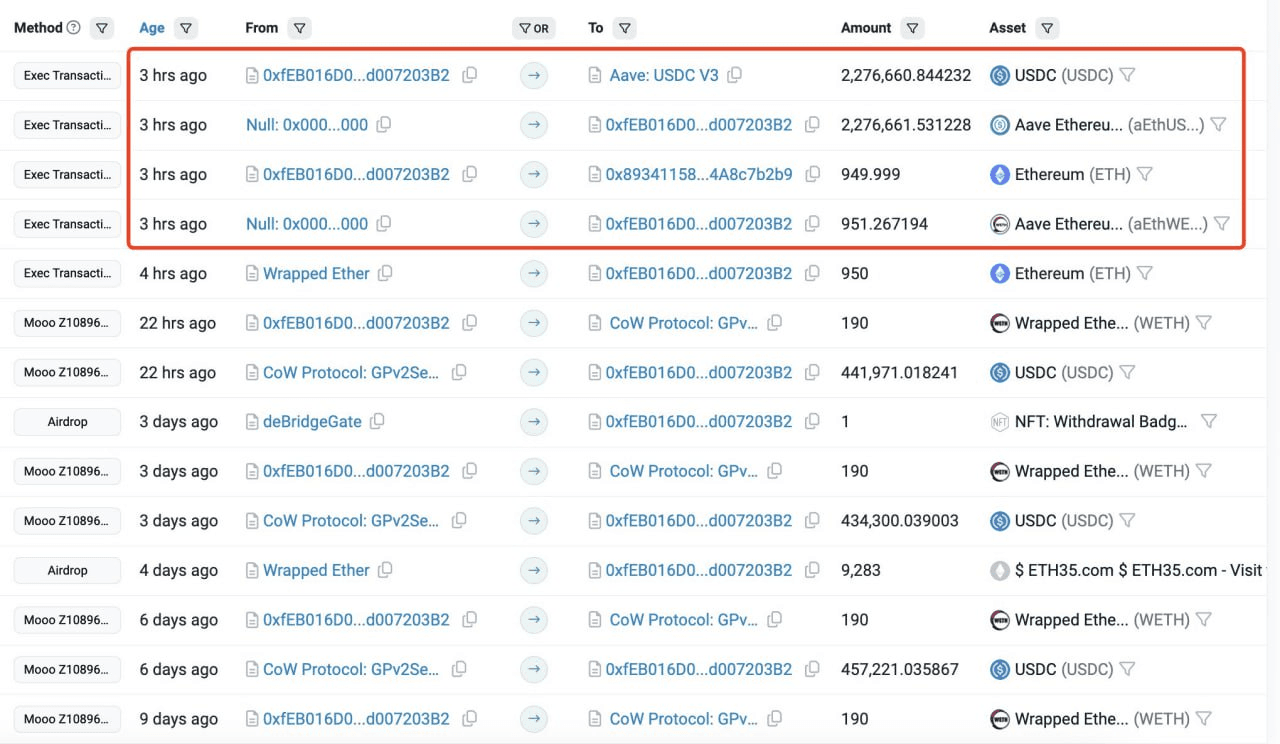Click the Method help question-mark icon
Viewport: 1280px width, 744px height.
[73, 28]
